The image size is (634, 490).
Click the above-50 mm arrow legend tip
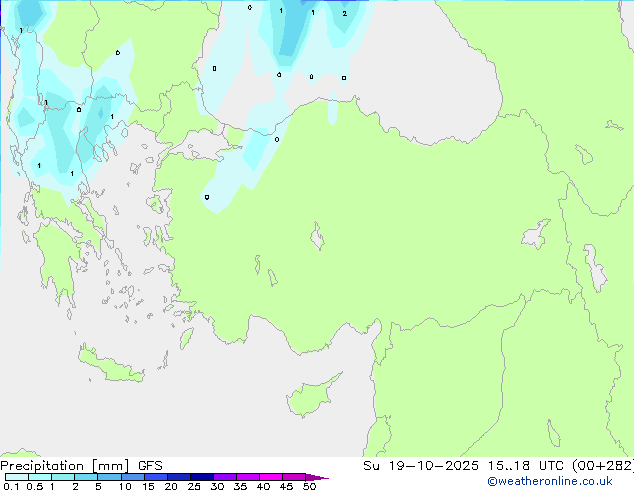pos(317,478)
